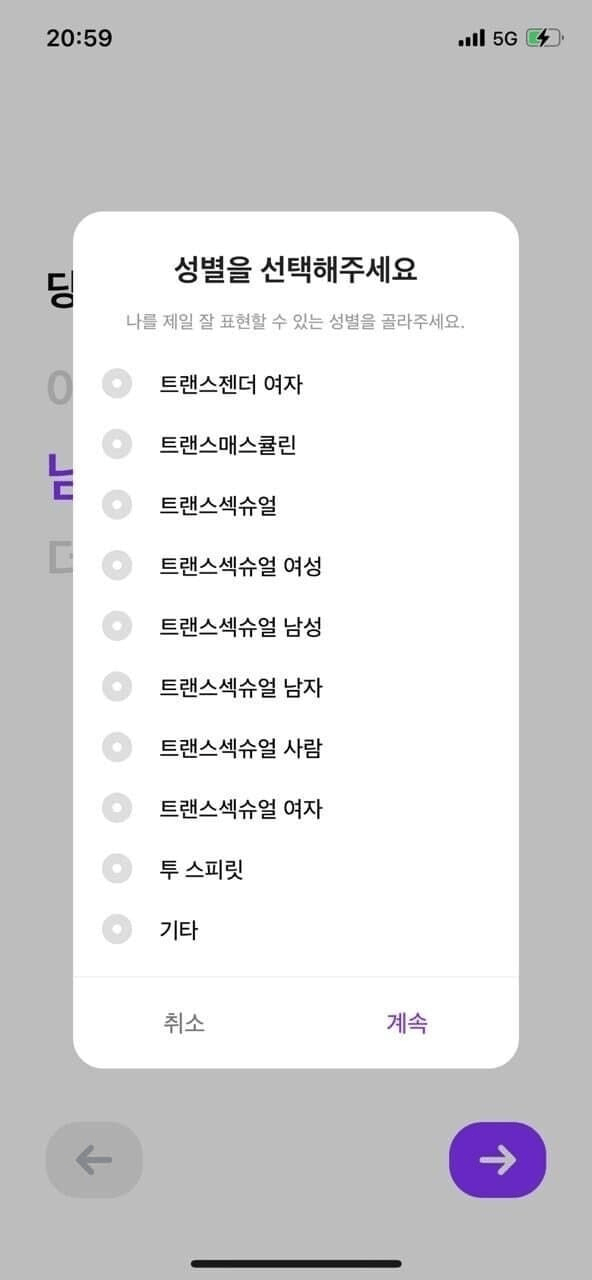Tap the purple forward arrow button

497,1160
